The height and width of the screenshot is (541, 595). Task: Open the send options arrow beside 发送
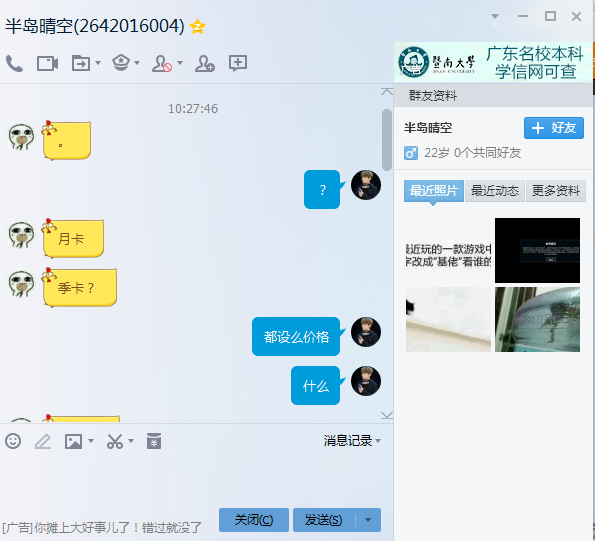point(368,520)
